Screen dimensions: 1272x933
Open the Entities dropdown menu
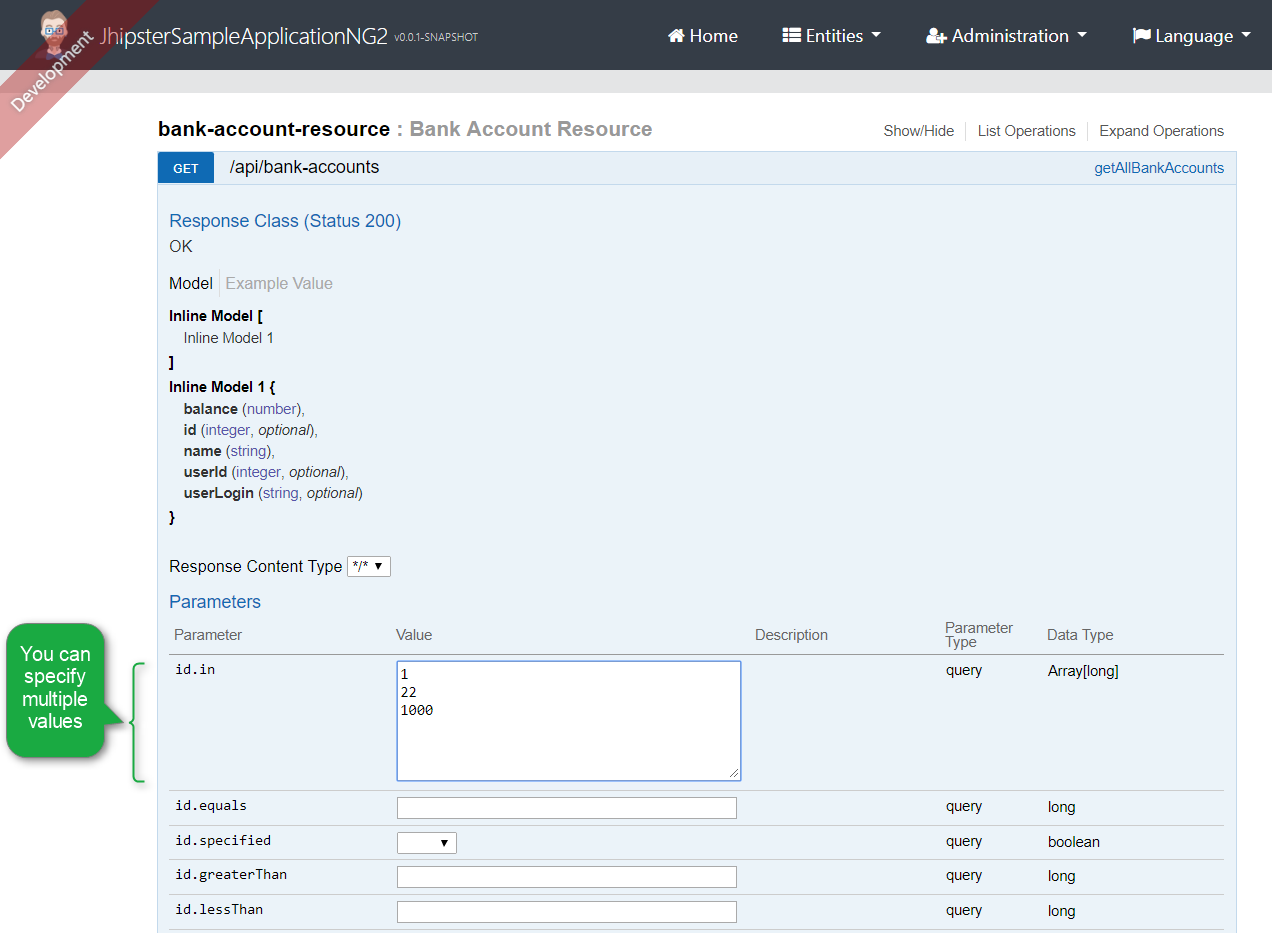(x=832, y=36)
